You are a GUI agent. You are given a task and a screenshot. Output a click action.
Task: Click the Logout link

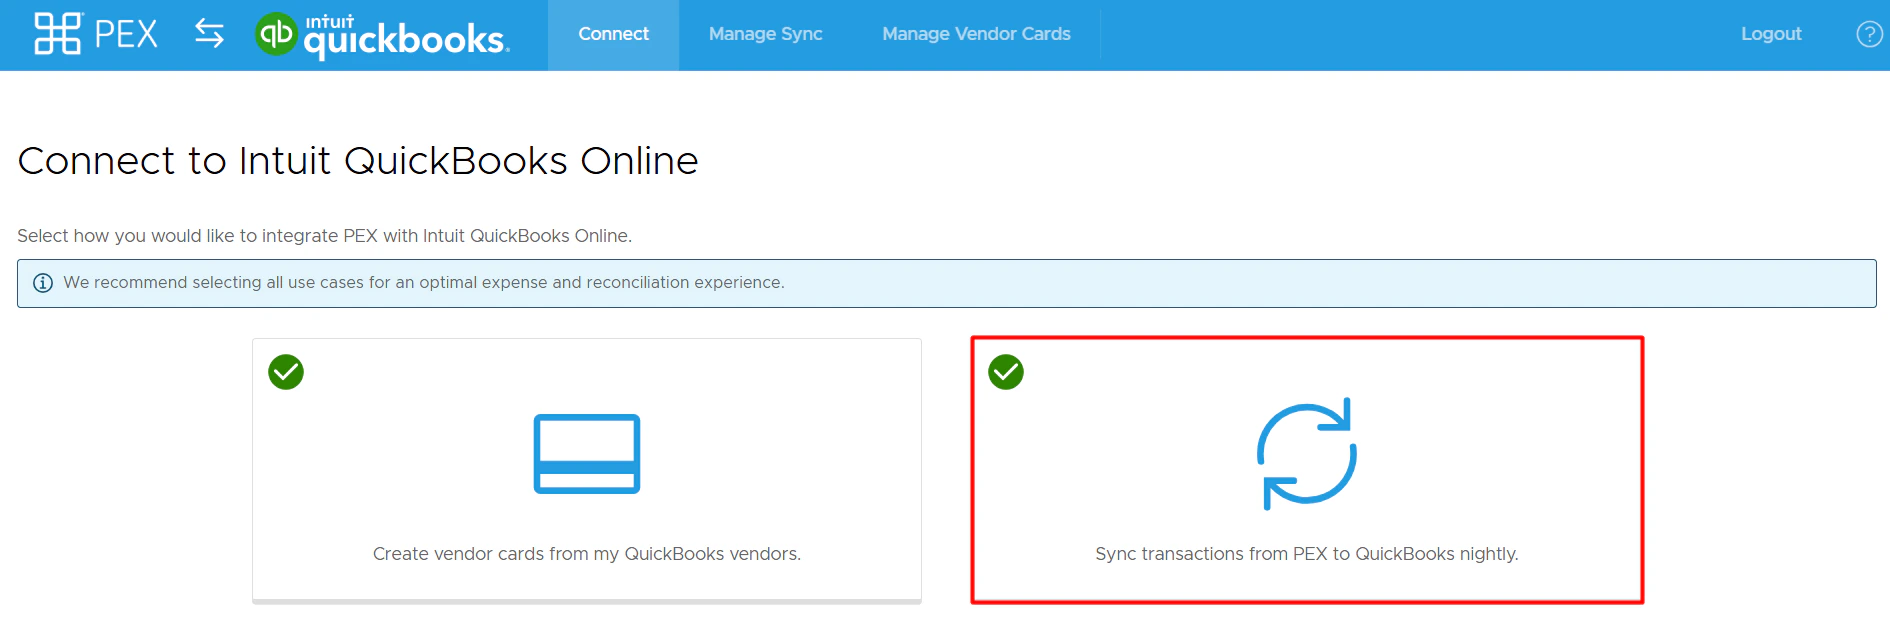(1771, 34)
